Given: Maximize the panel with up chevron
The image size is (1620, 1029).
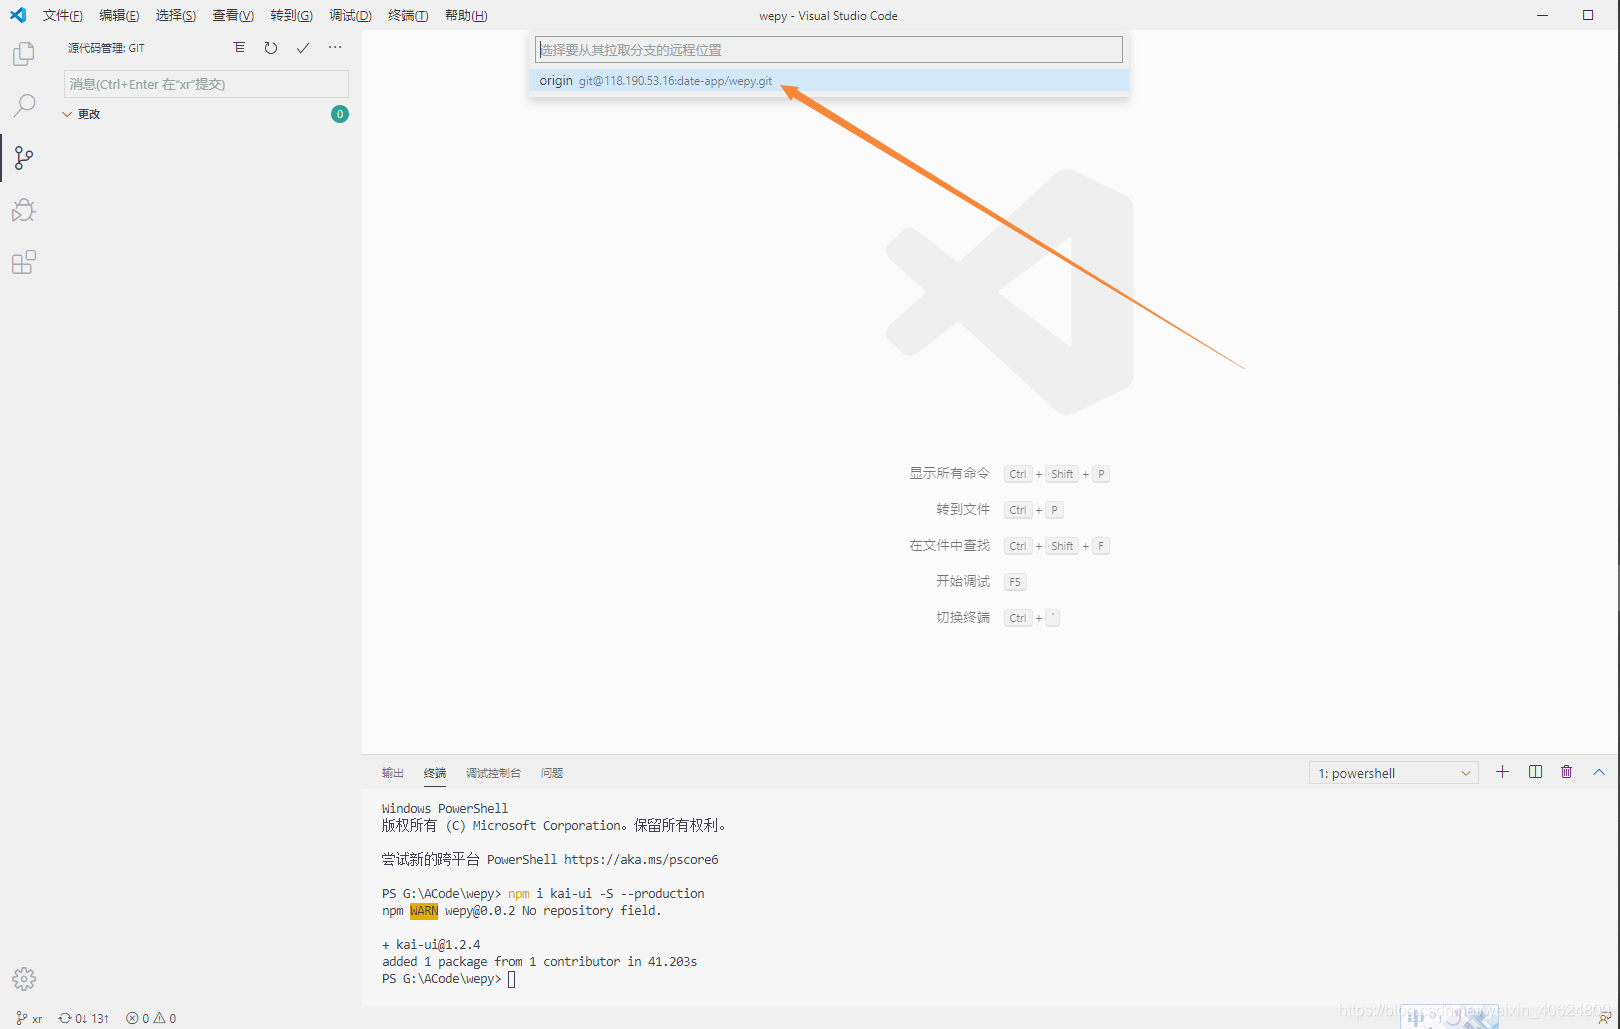Looking at the screenshot, I should [1599, 772].
